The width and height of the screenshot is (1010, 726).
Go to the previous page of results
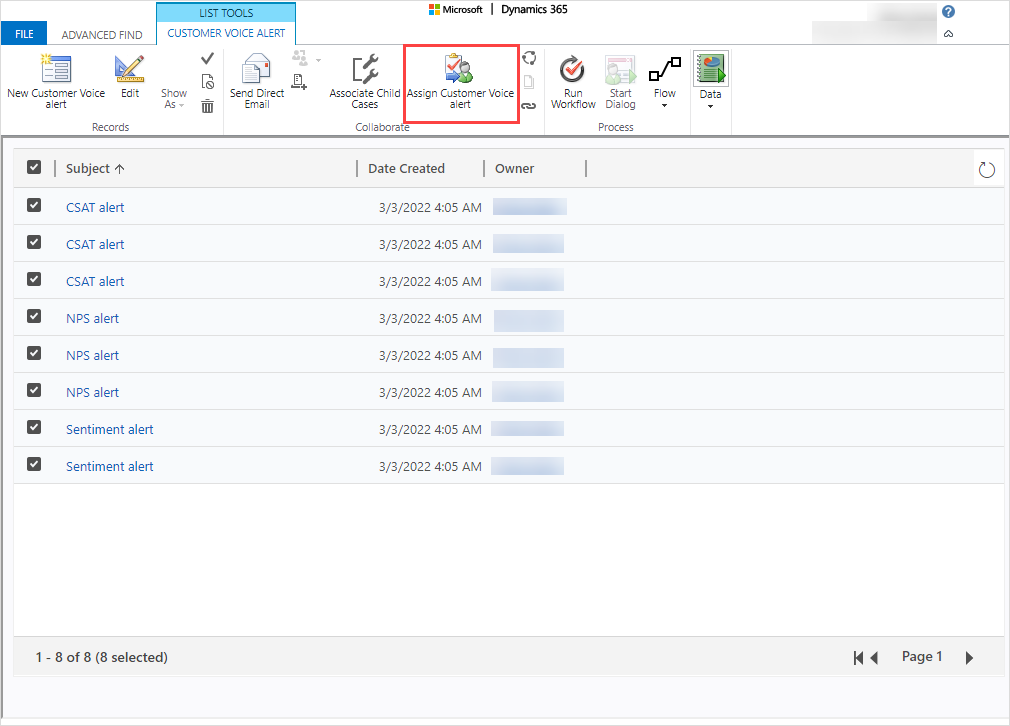(874, 658)
